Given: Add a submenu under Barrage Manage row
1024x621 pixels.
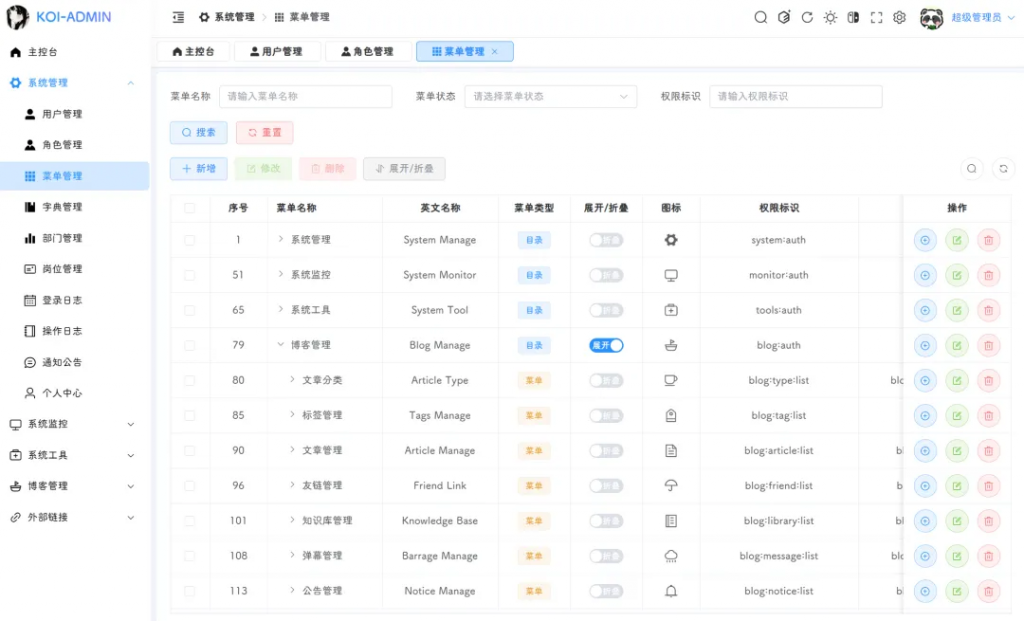Looking at the screenshot, I should (x=925, y=556).
